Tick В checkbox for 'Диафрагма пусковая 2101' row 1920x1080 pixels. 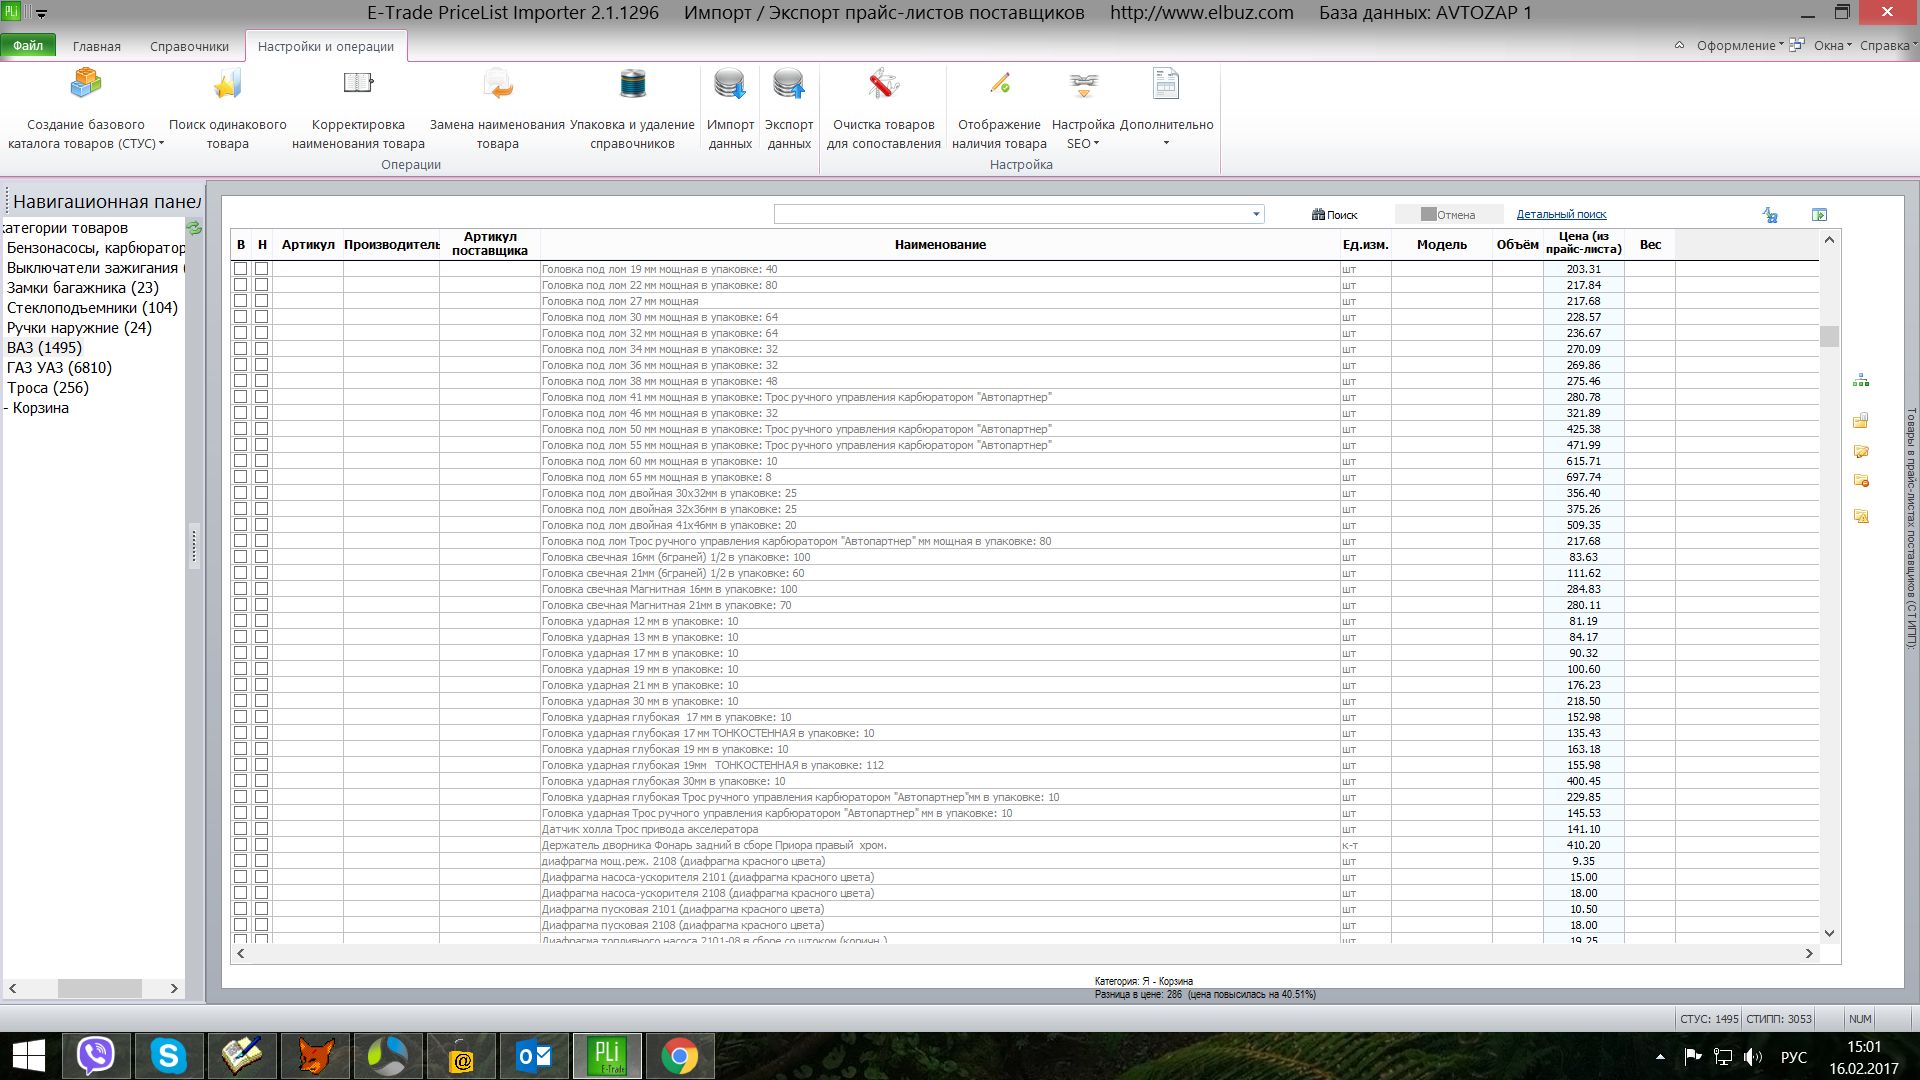241,909
